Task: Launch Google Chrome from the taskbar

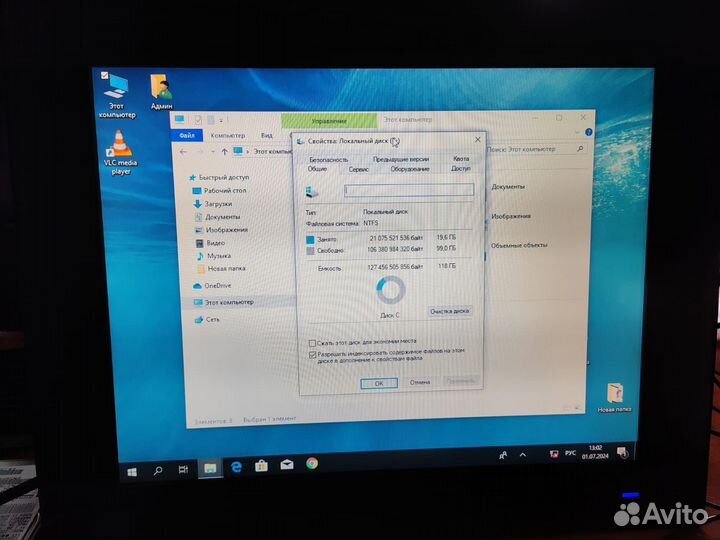Action: click(312, 464)
